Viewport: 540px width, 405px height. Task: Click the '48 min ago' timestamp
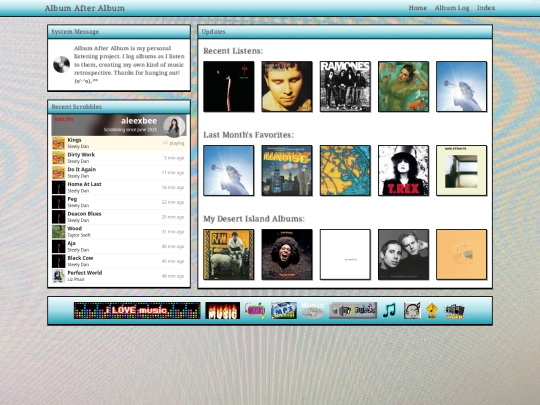173,276
